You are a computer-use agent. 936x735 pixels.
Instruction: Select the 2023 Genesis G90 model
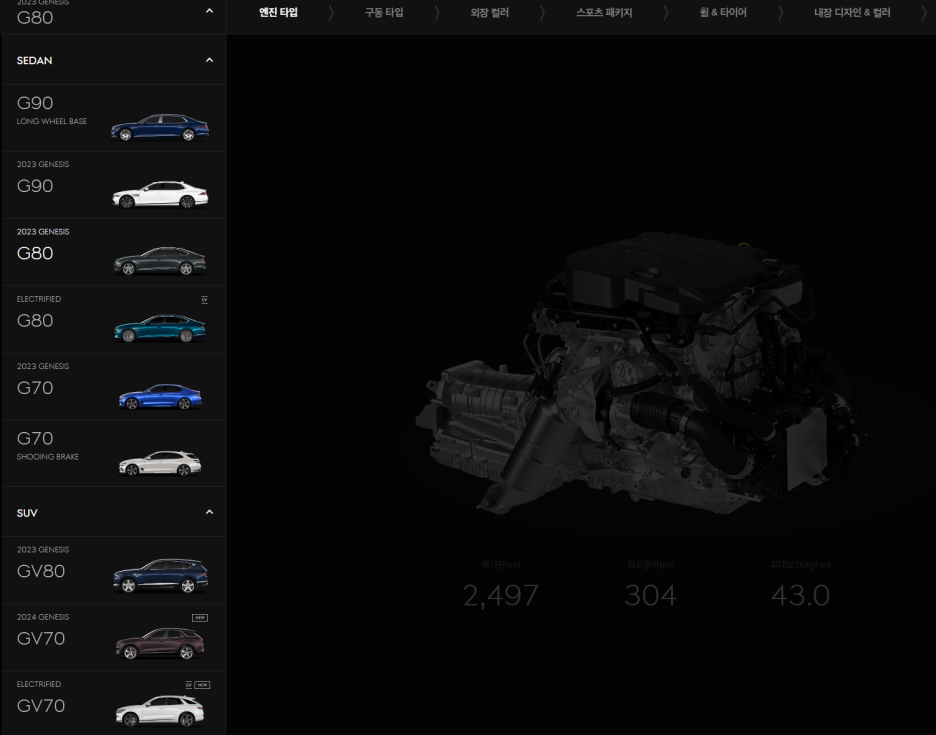(113, 185)
